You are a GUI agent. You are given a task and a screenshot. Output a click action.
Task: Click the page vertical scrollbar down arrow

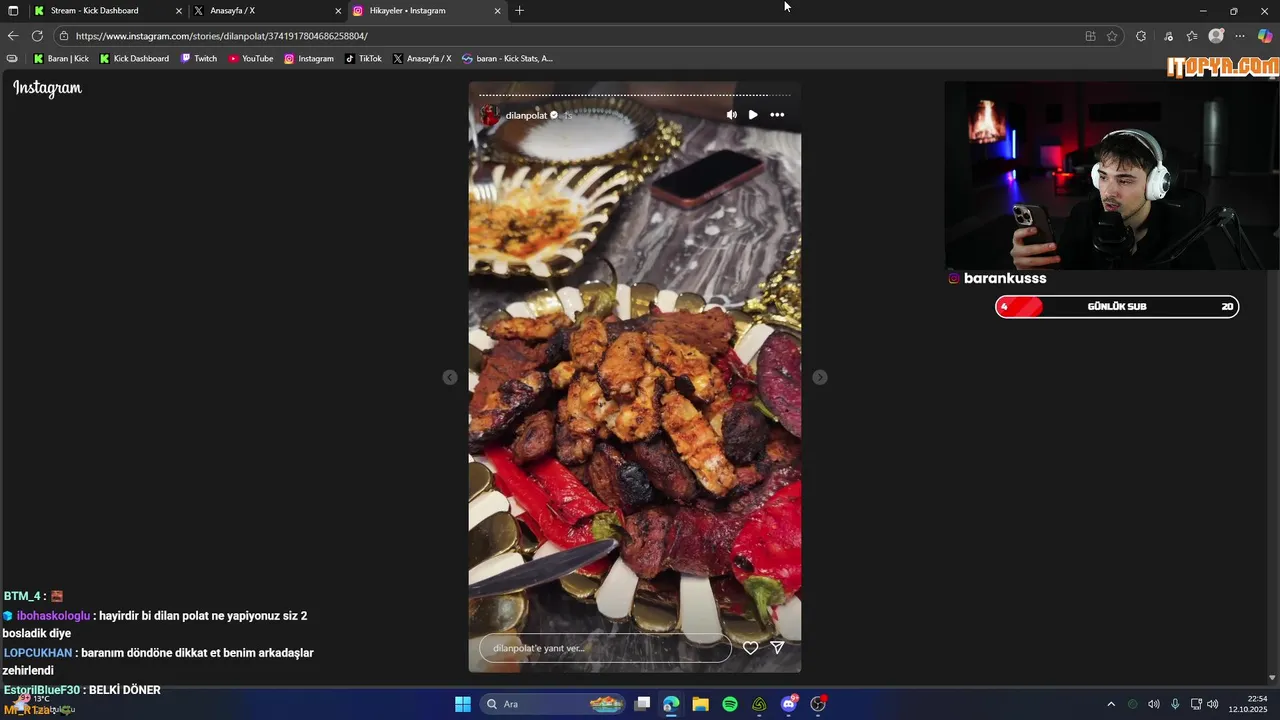(x=1272, y=678)
